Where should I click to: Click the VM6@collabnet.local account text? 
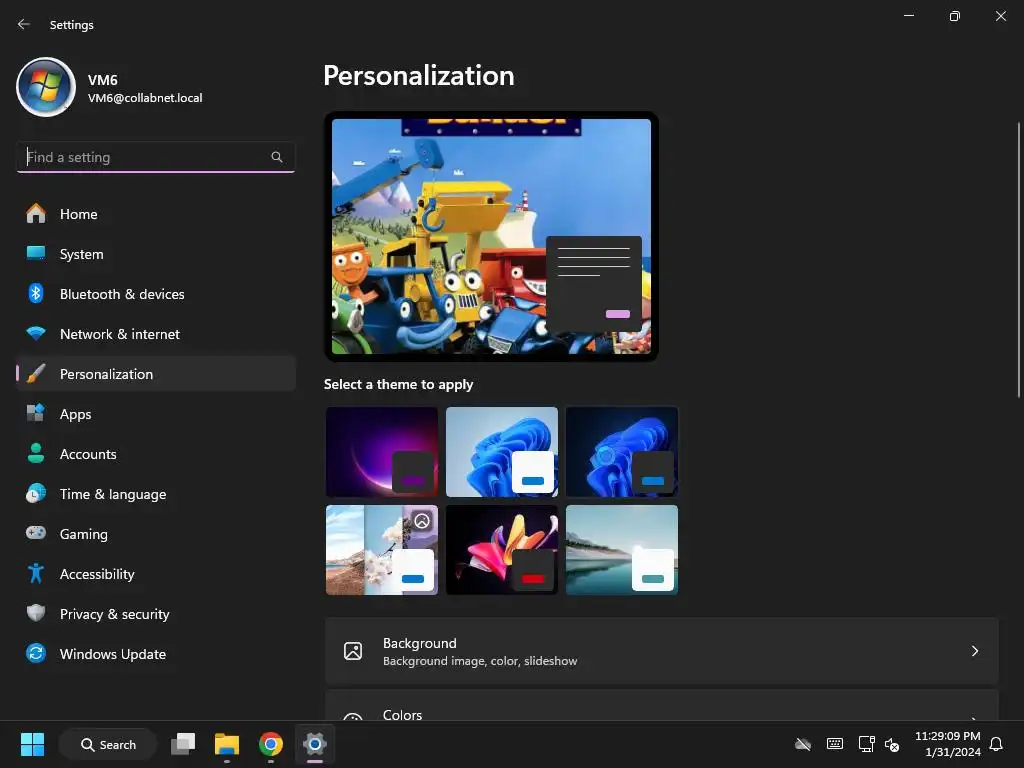pyautogui.click(x=145, y=98)
